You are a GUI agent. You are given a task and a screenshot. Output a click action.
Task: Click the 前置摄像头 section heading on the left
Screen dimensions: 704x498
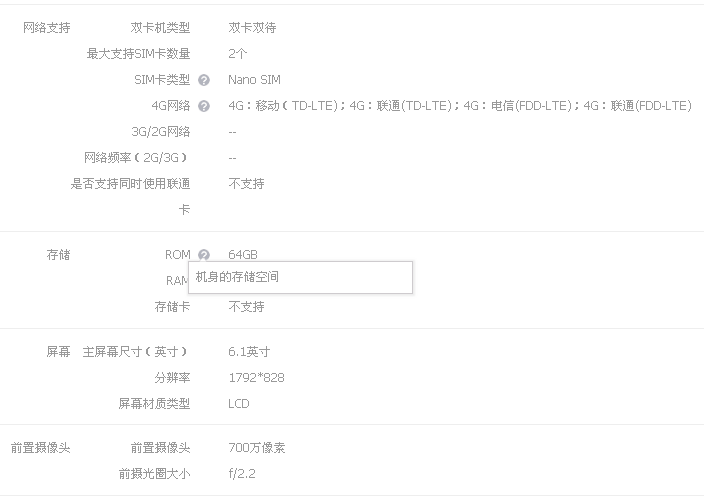point(41,448)
